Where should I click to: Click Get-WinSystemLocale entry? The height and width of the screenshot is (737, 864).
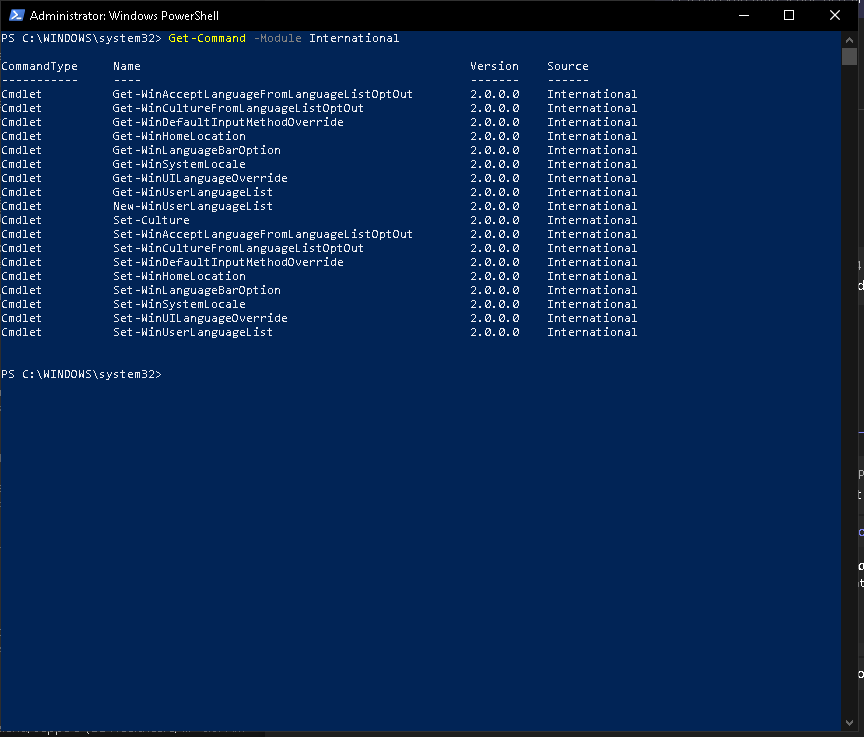179,164
